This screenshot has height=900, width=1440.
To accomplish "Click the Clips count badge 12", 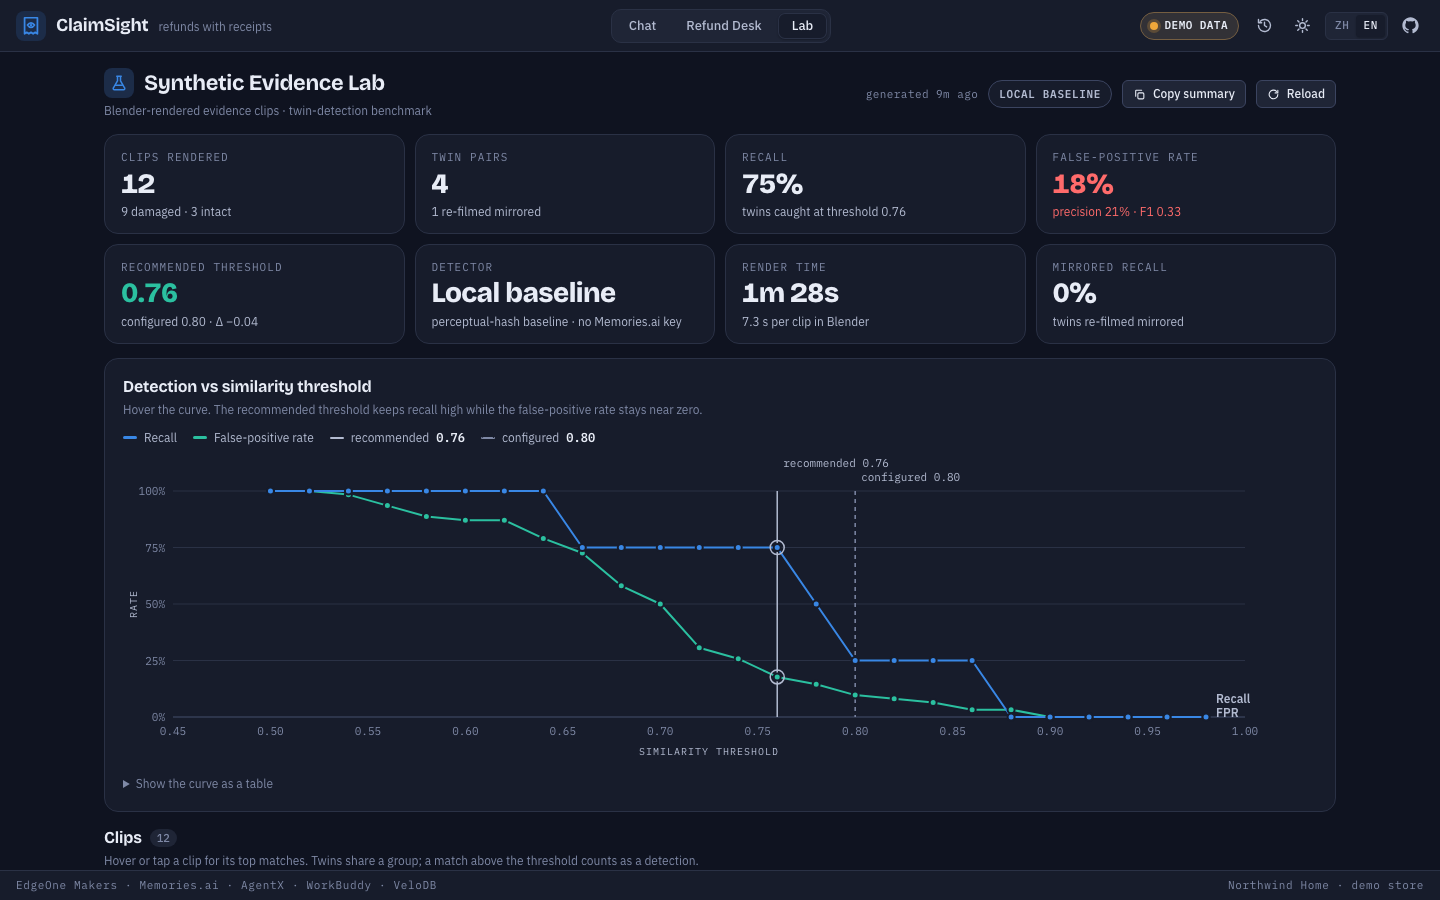I will pos(163,838).
